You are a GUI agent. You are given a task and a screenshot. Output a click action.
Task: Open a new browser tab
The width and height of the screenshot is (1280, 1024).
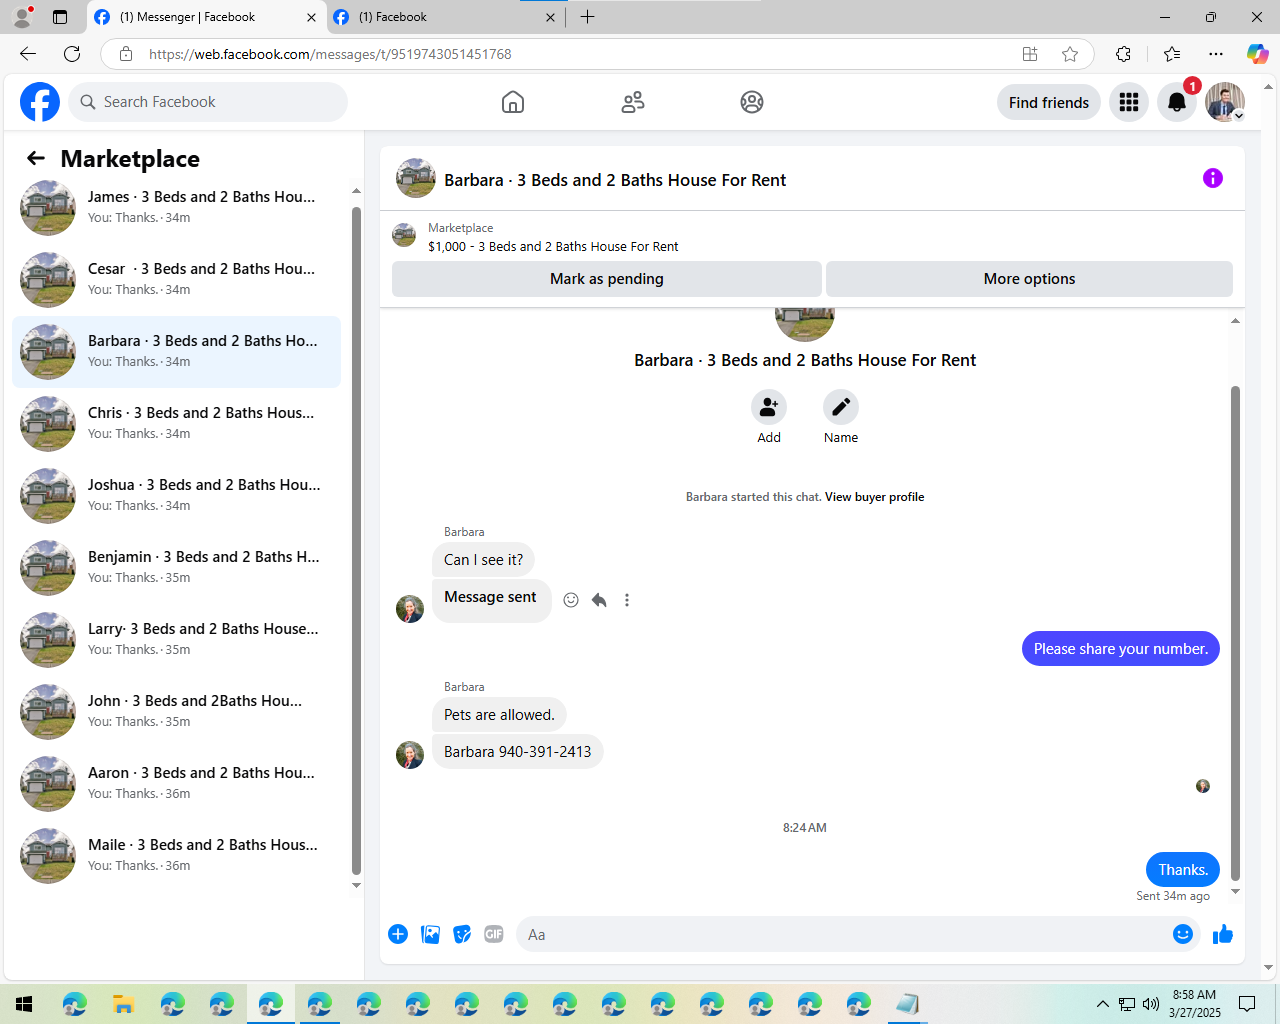click(x=587, y=17)
